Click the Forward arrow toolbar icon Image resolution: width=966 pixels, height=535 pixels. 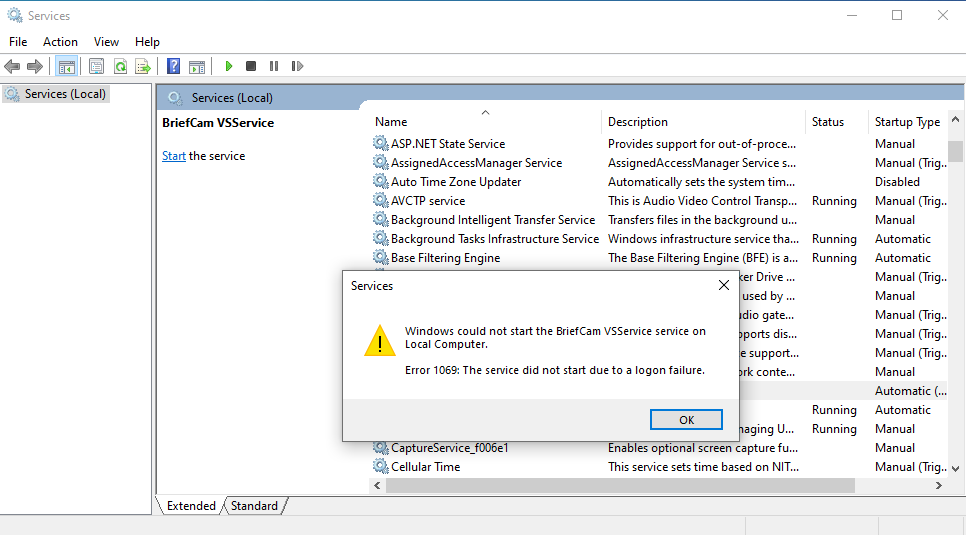(x=35, y=66)
